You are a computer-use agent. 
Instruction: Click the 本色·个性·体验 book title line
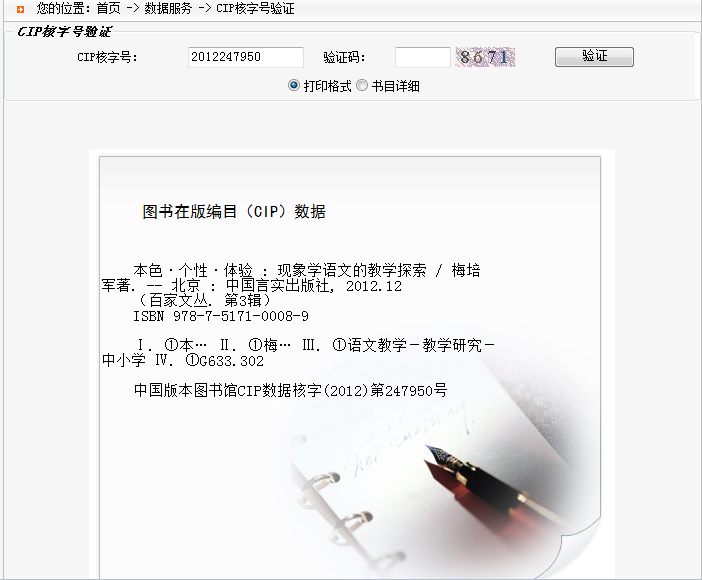pos(307,270)
